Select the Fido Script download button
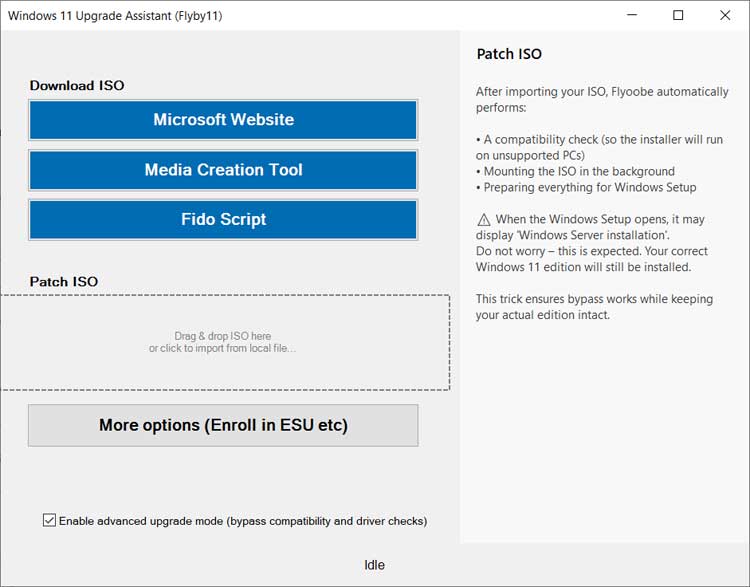The width and height of the screenshot is (750, 587). pyautogui.click(x=223, y=220)
